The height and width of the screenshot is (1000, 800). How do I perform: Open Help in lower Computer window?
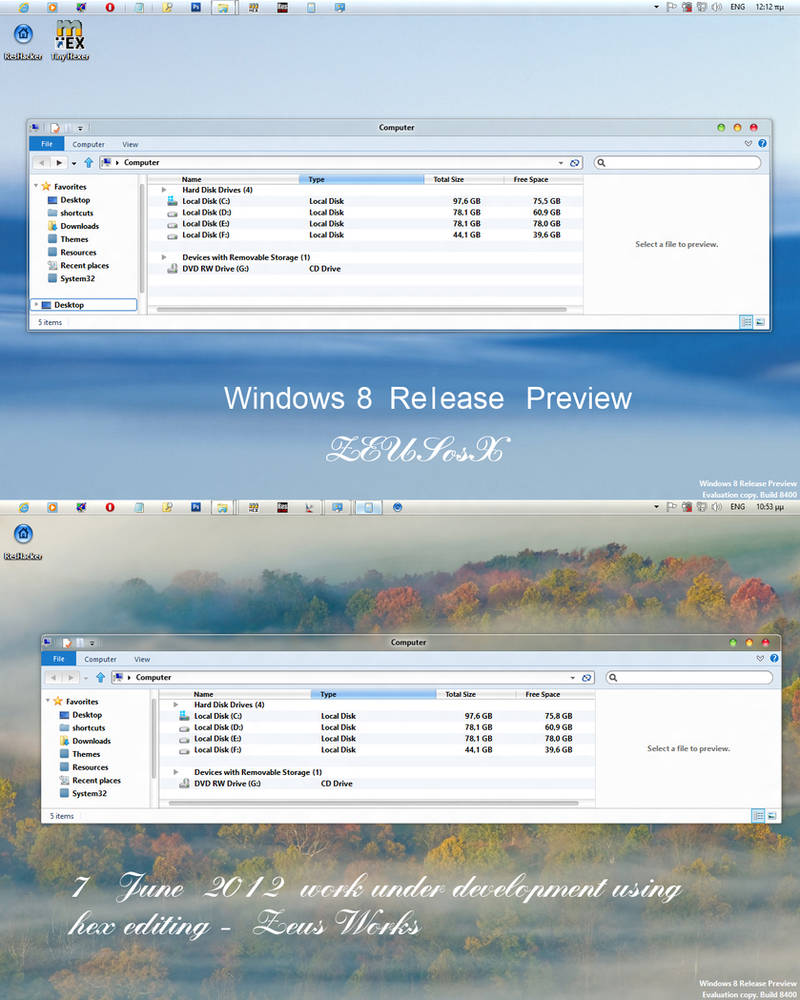[x=774, y=659]
